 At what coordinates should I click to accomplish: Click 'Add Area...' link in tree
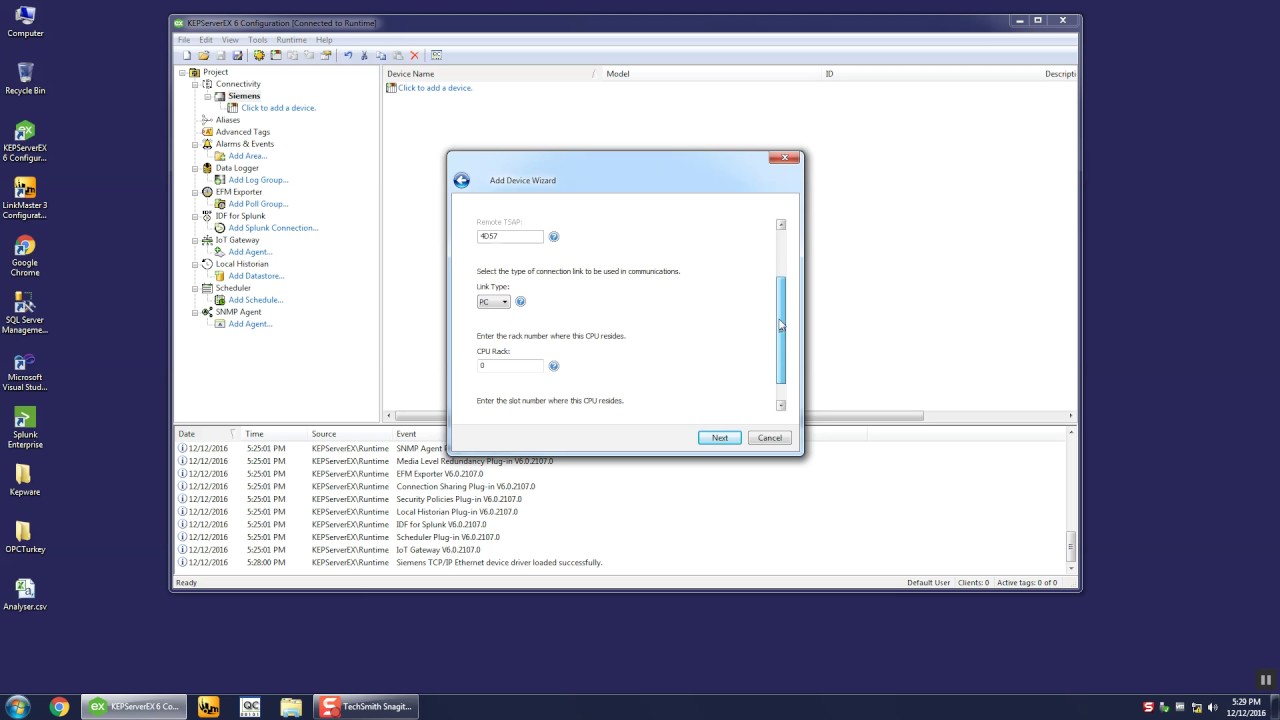pyautogui.click(x=247, y=156)
